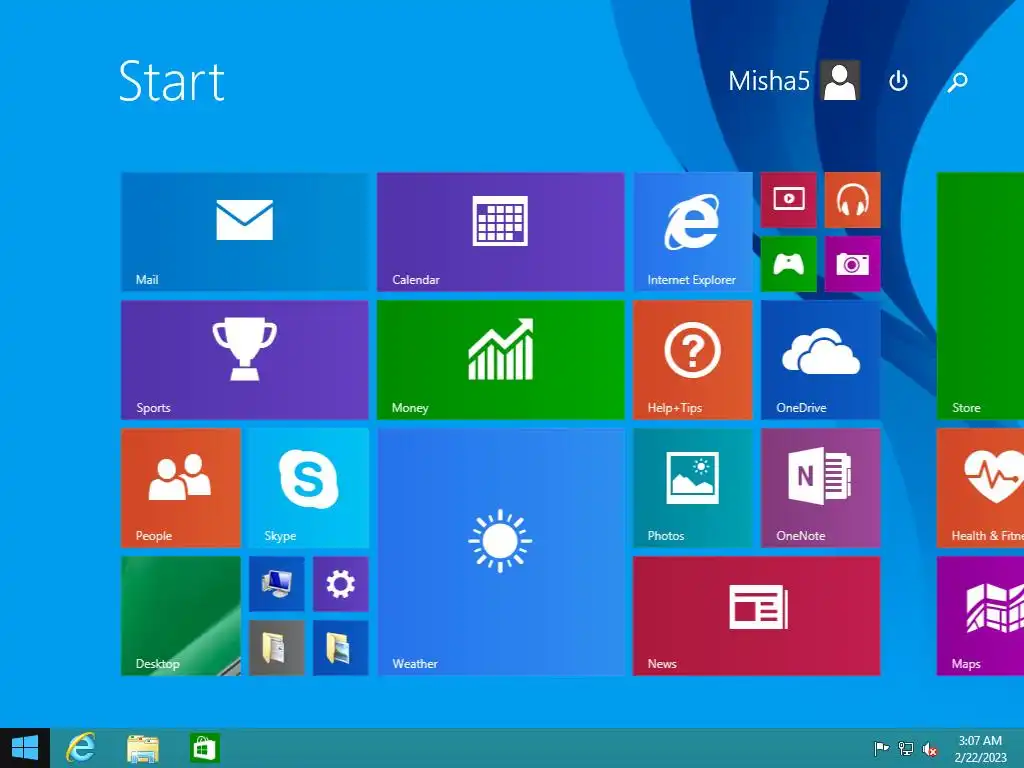Open the OneDrive tile

(x=820, y=360)
